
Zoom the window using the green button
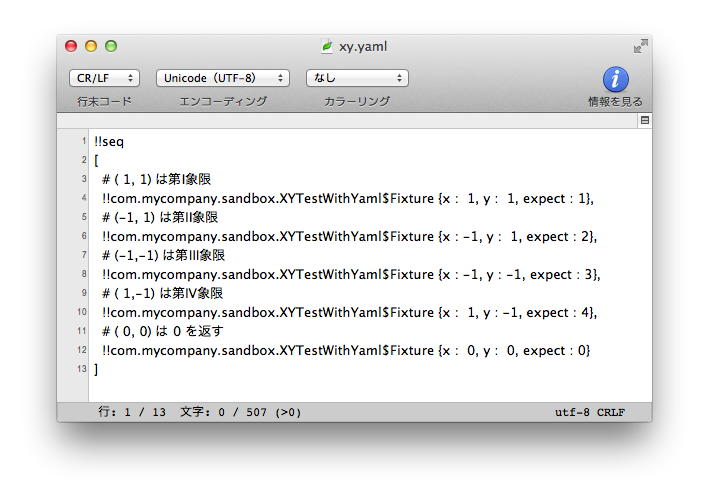[111, 46]
